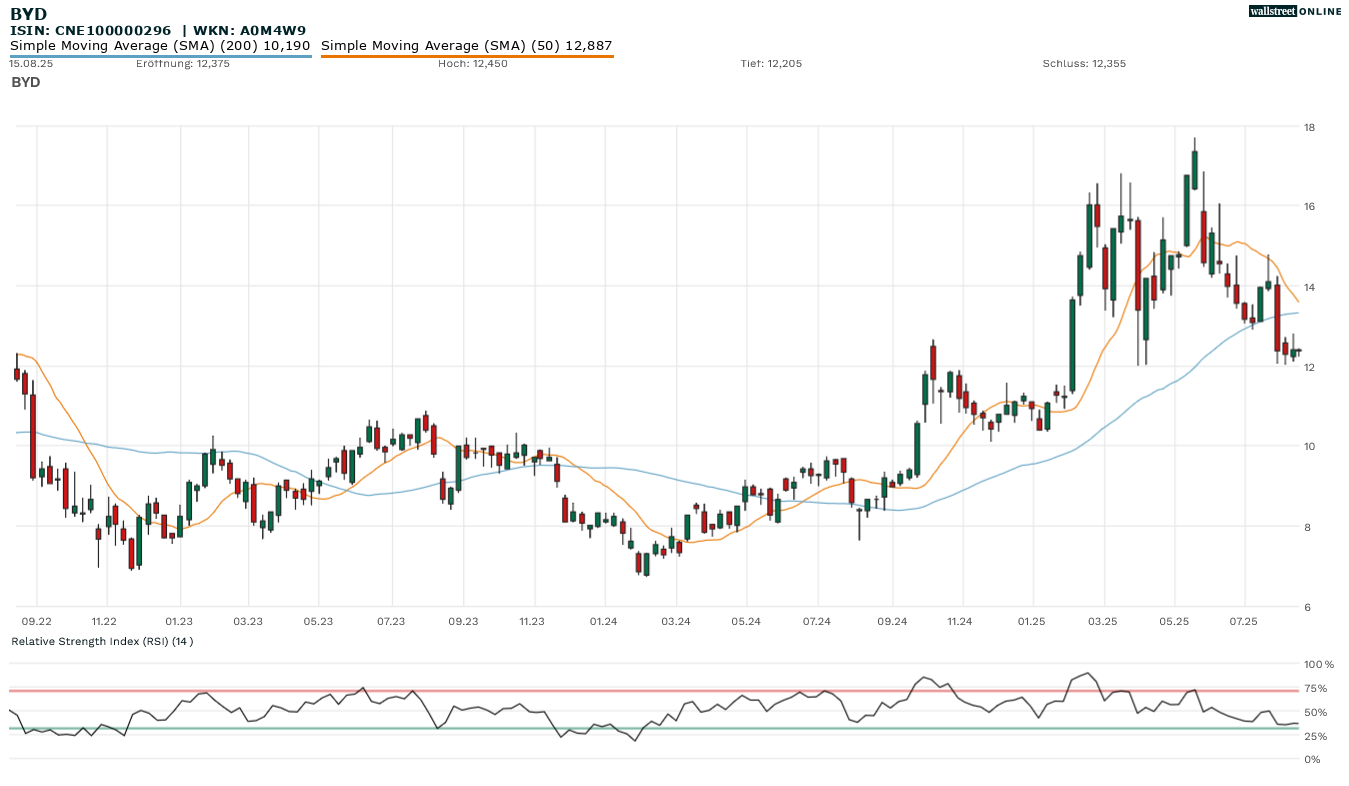Viewport: 1349px width, 786px height.
Task: Click the 07.23 date axis label
Action: [391, 622]
